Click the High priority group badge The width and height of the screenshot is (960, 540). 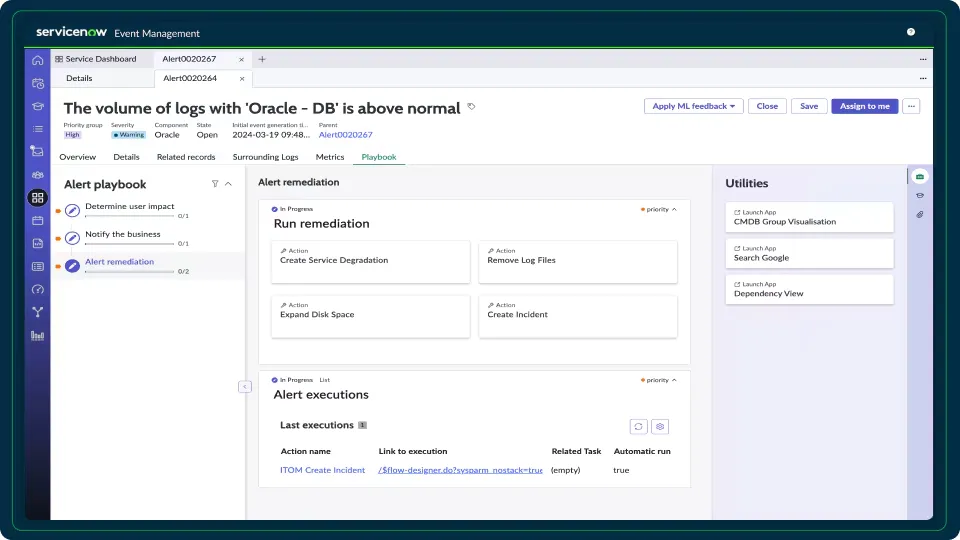tap(72, 135)
